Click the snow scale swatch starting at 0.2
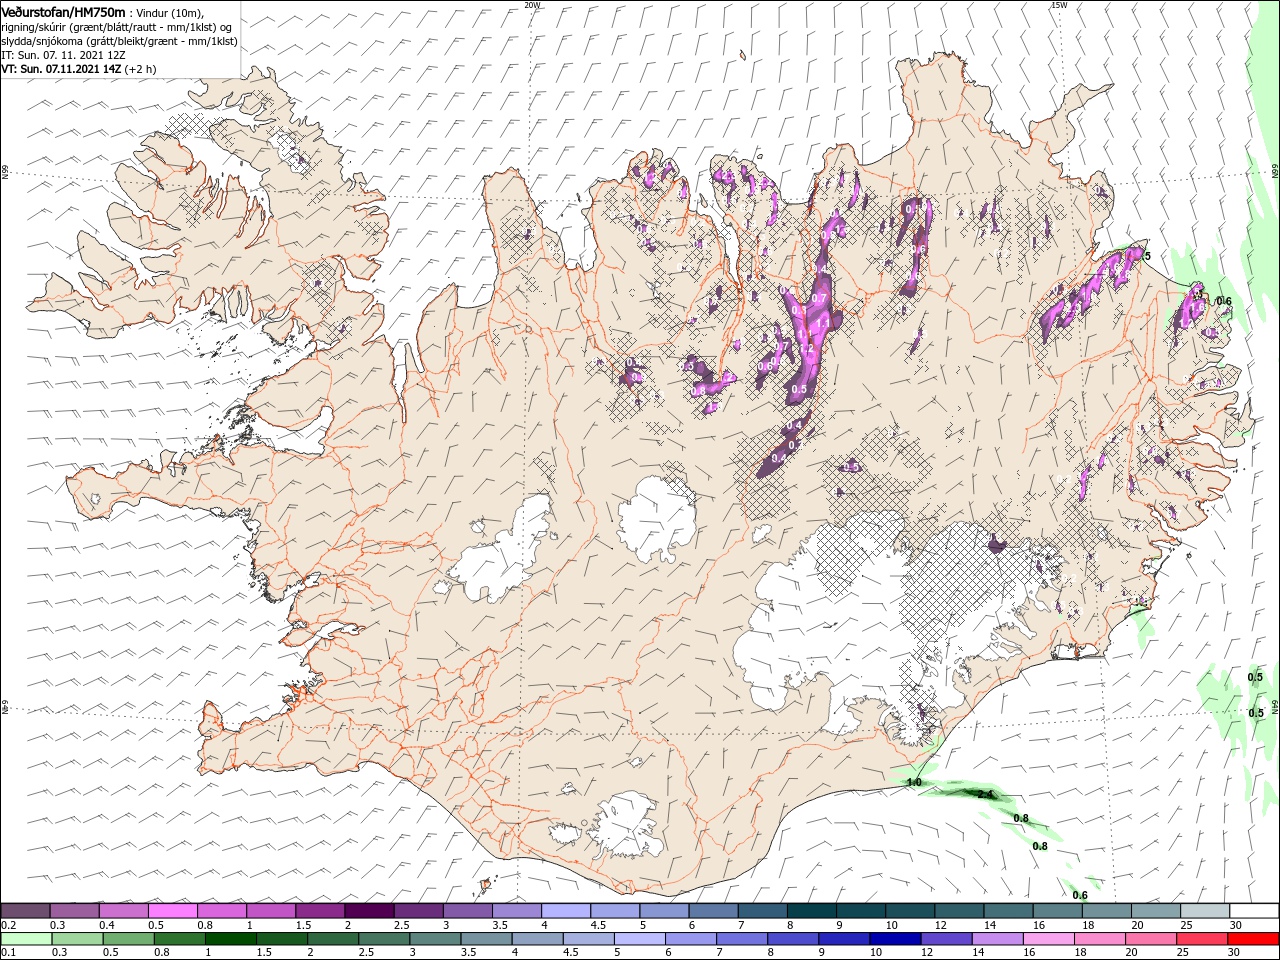1280x960 pixels. click(25, 911)
